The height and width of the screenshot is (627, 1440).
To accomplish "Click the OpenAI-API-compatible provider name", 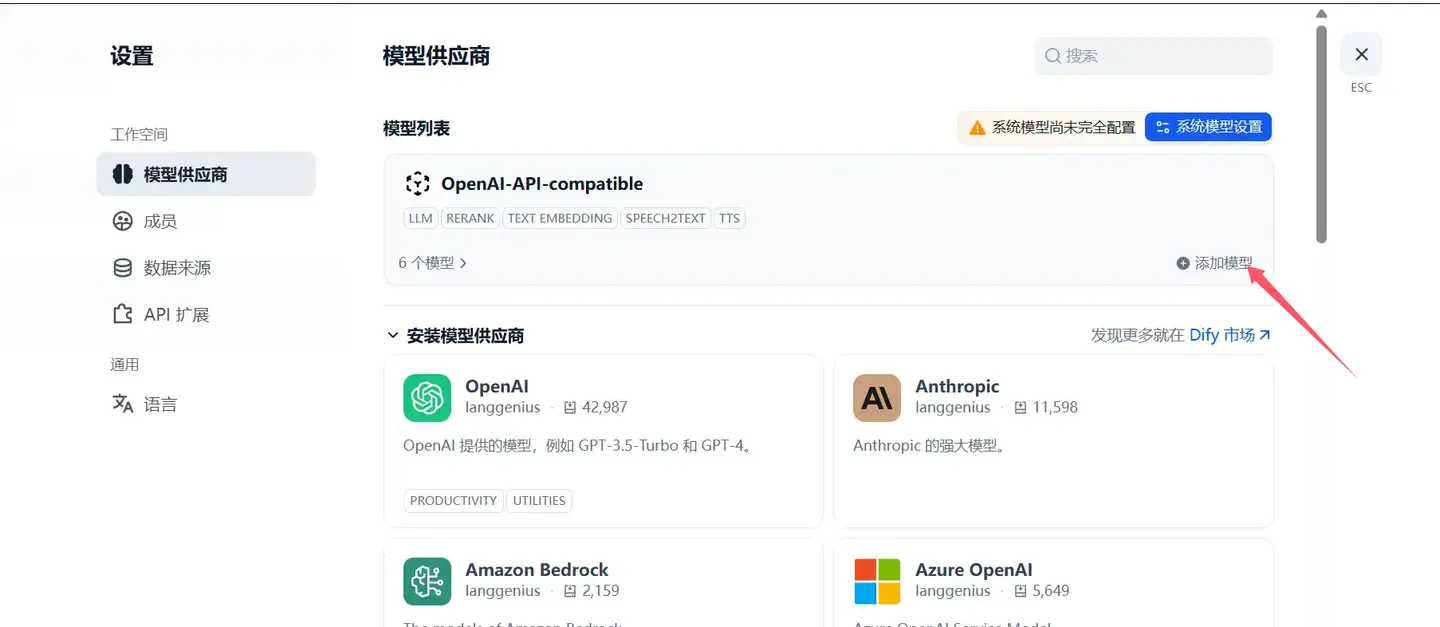I will [x=542, y=184].
